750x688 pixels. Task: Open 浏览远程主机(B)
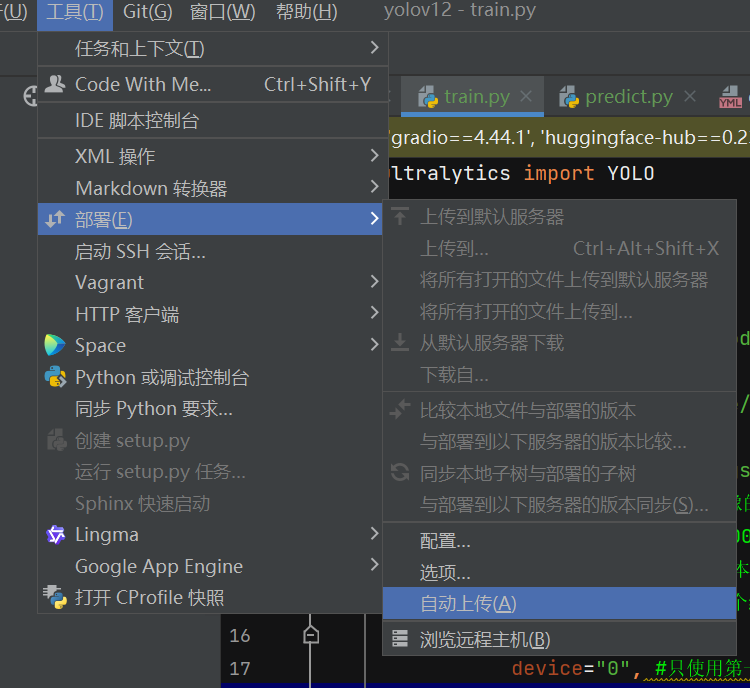(x=559, y=640)
